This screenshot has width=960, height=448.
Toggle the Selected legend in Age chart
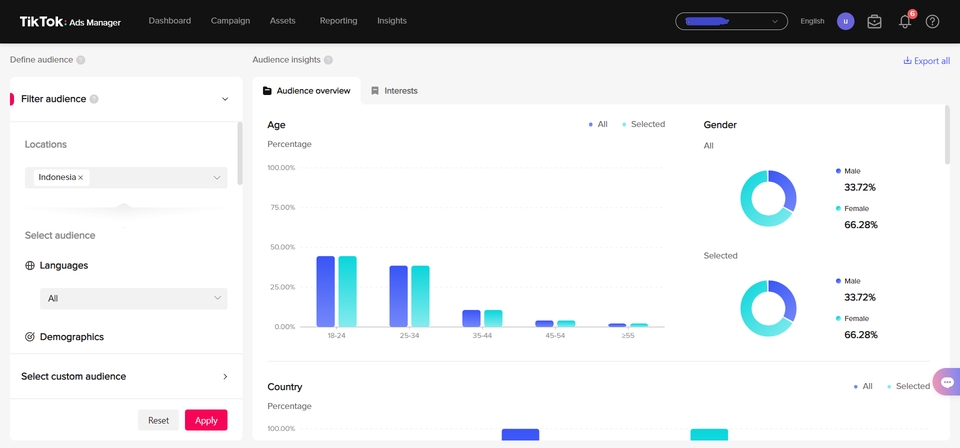tap(643, 124)
